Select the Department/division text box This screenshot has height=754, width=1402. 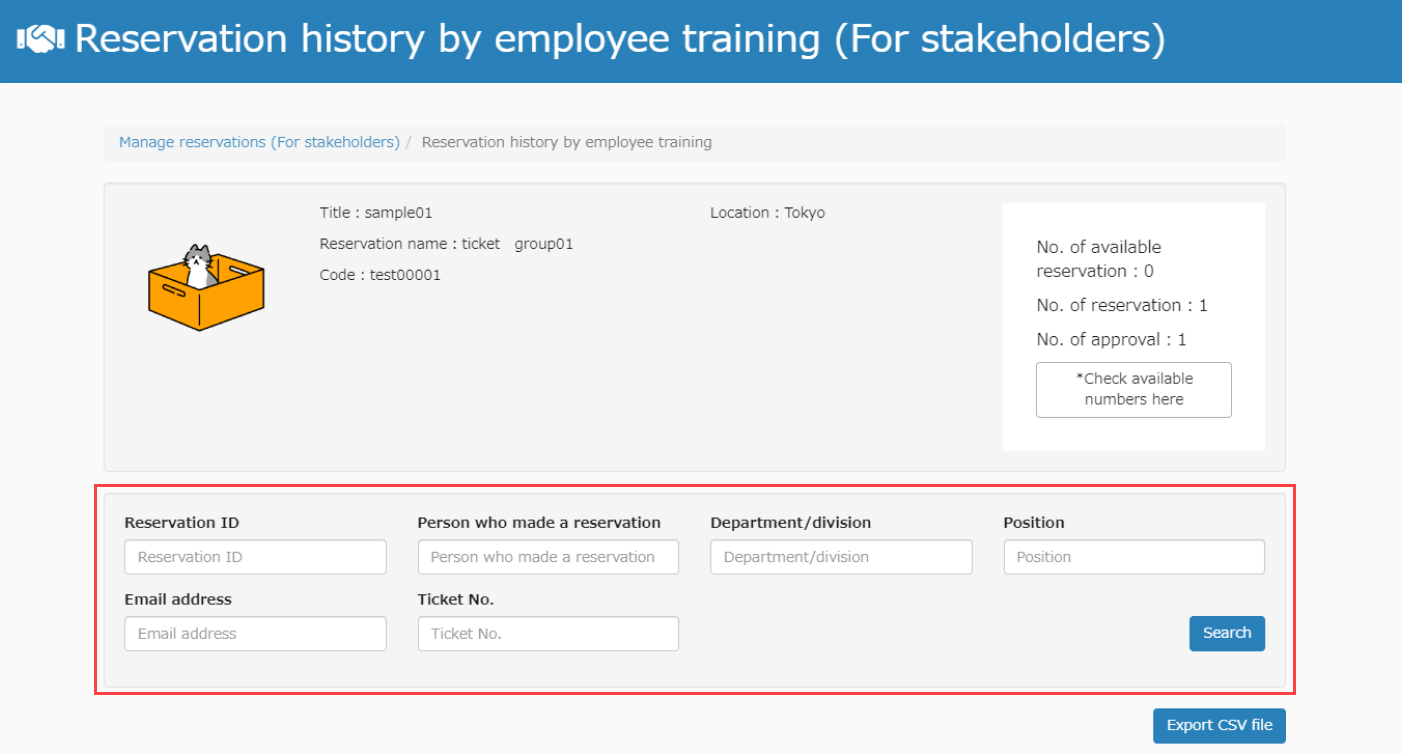[841, 557]
